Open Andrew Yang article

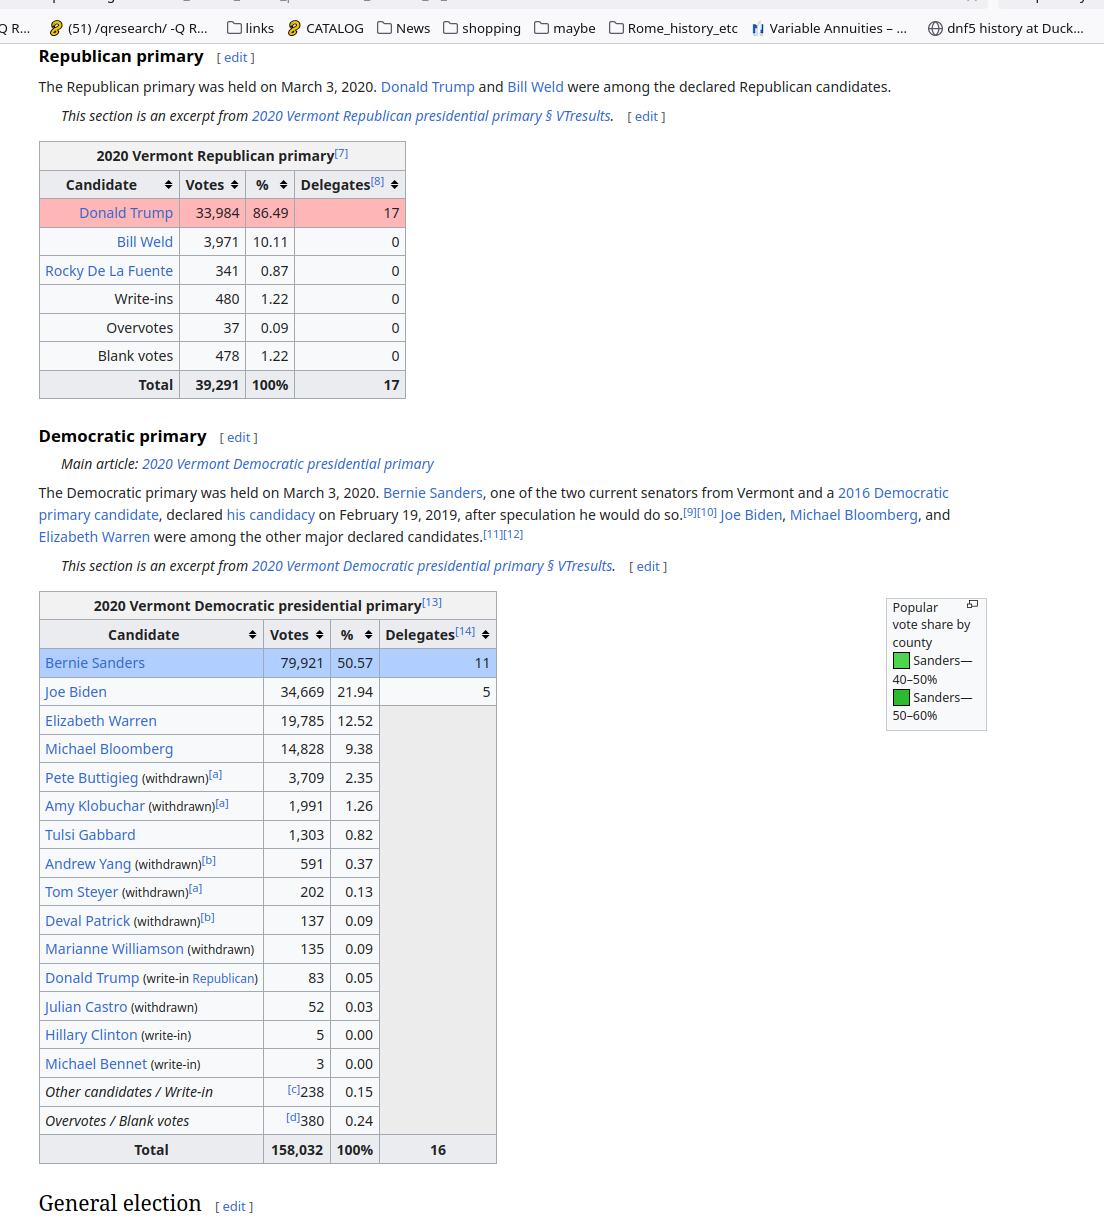88,864
